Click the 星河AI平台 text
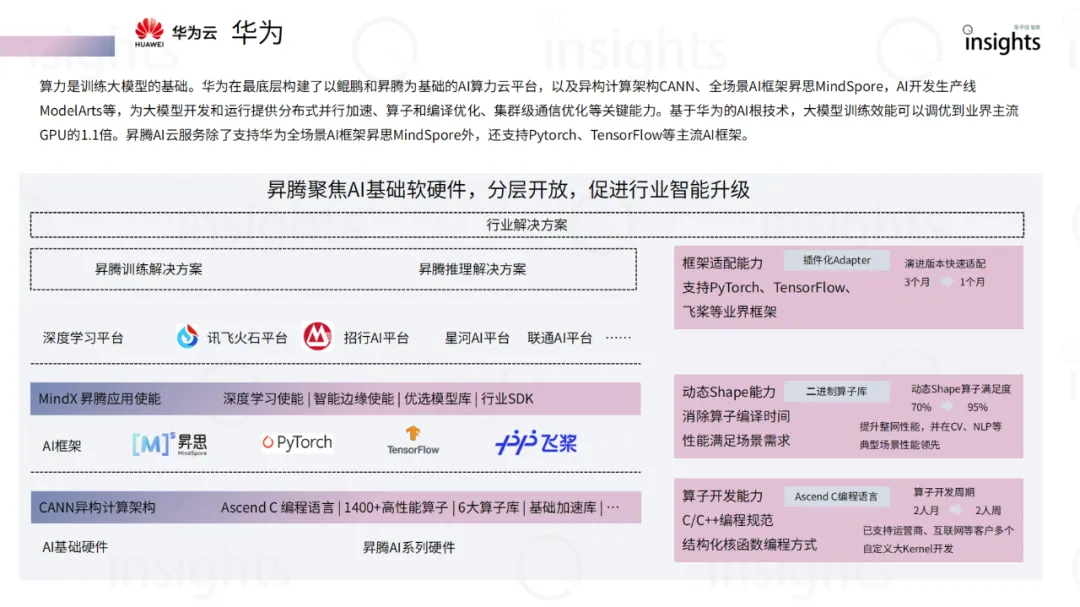 [477, 338]
